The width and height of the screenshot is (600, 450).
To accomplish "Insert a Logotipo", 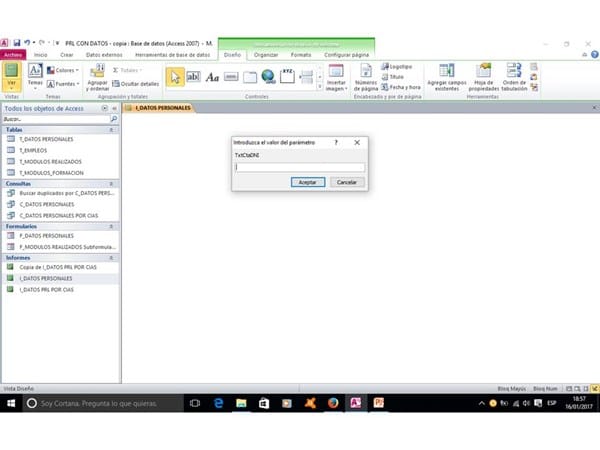I will tap(396, 67).
